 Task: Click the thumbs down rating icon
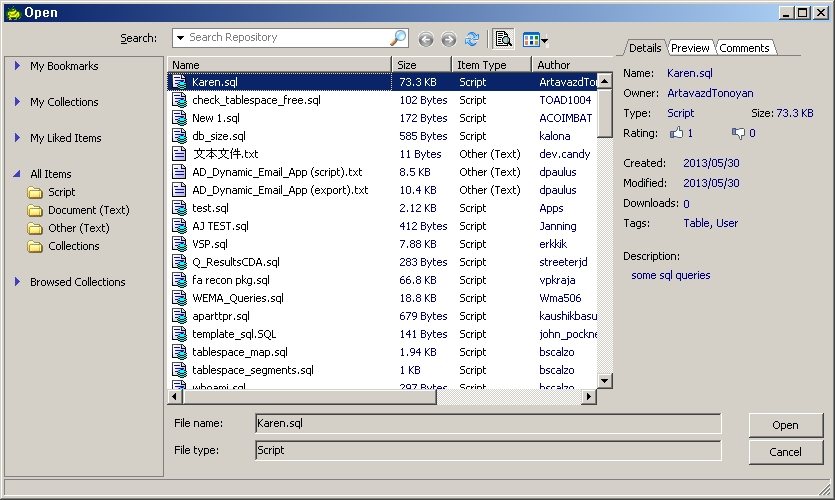pyautogui.click(x=738, y=132)
